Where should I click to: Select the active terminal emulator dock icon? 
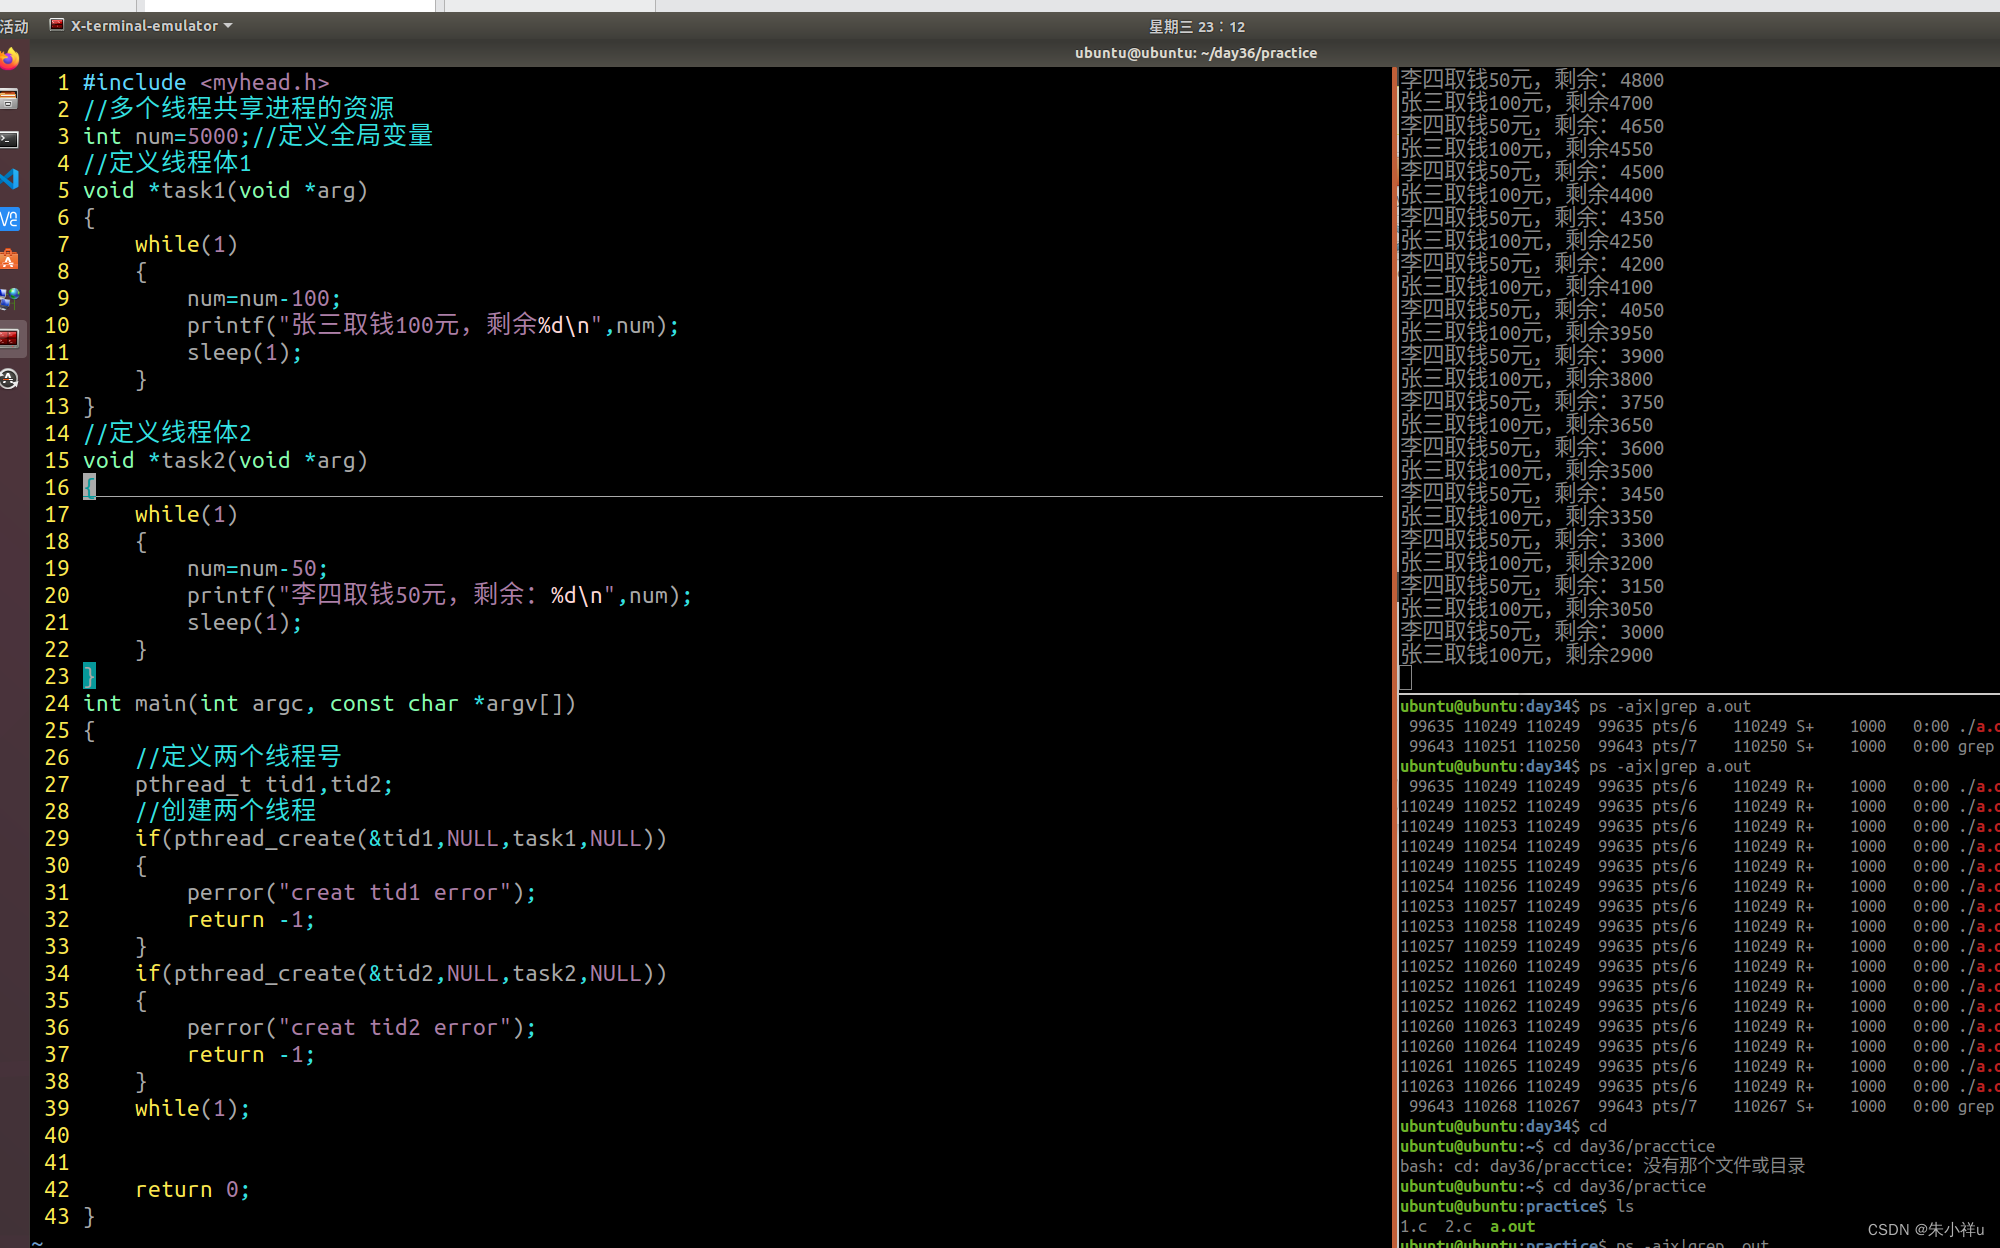(9, 338)
